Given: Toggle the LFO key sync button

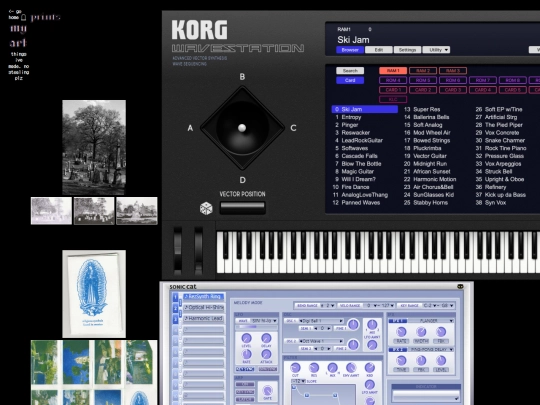Looking at the screenshot, I should [x=245, y=369].
